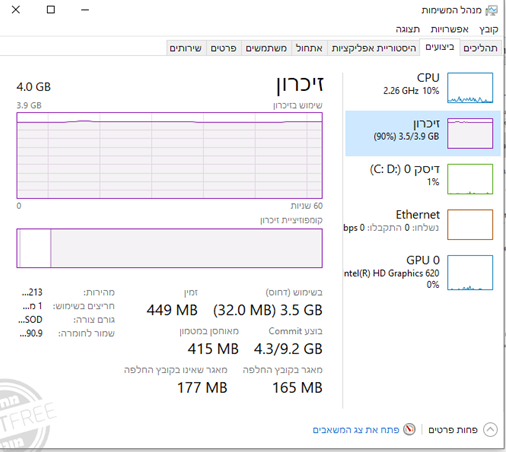Click the Resource Monitor gauge icon
The image size is (506, 452).
(409, 429)
